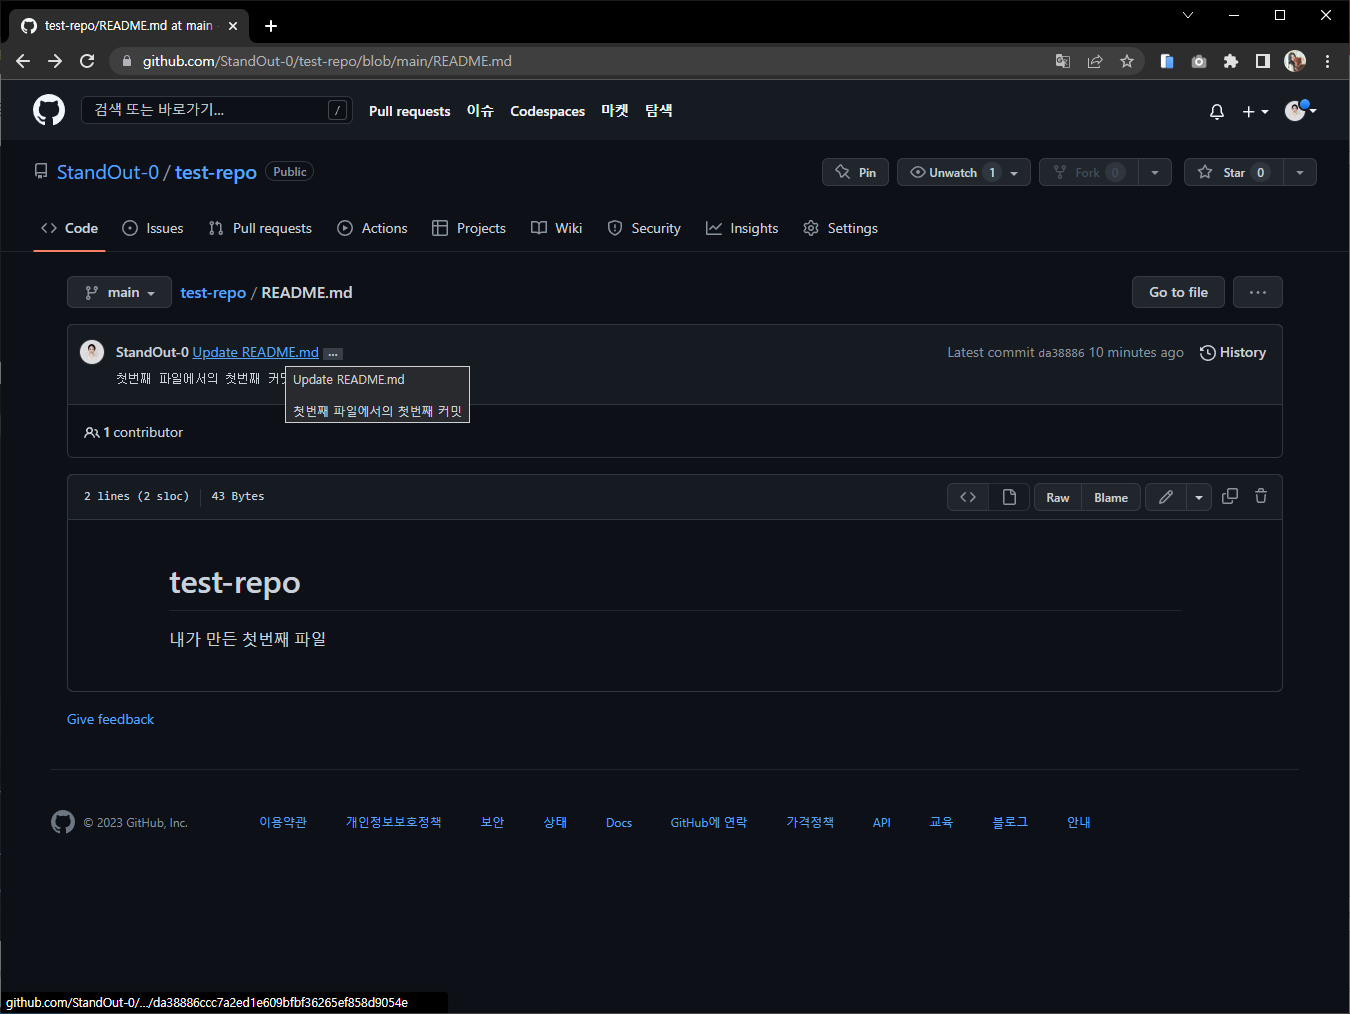Open a new browser tab
The width and height of the screenshot is (1350, 1014).
click(x=271, y=26)
